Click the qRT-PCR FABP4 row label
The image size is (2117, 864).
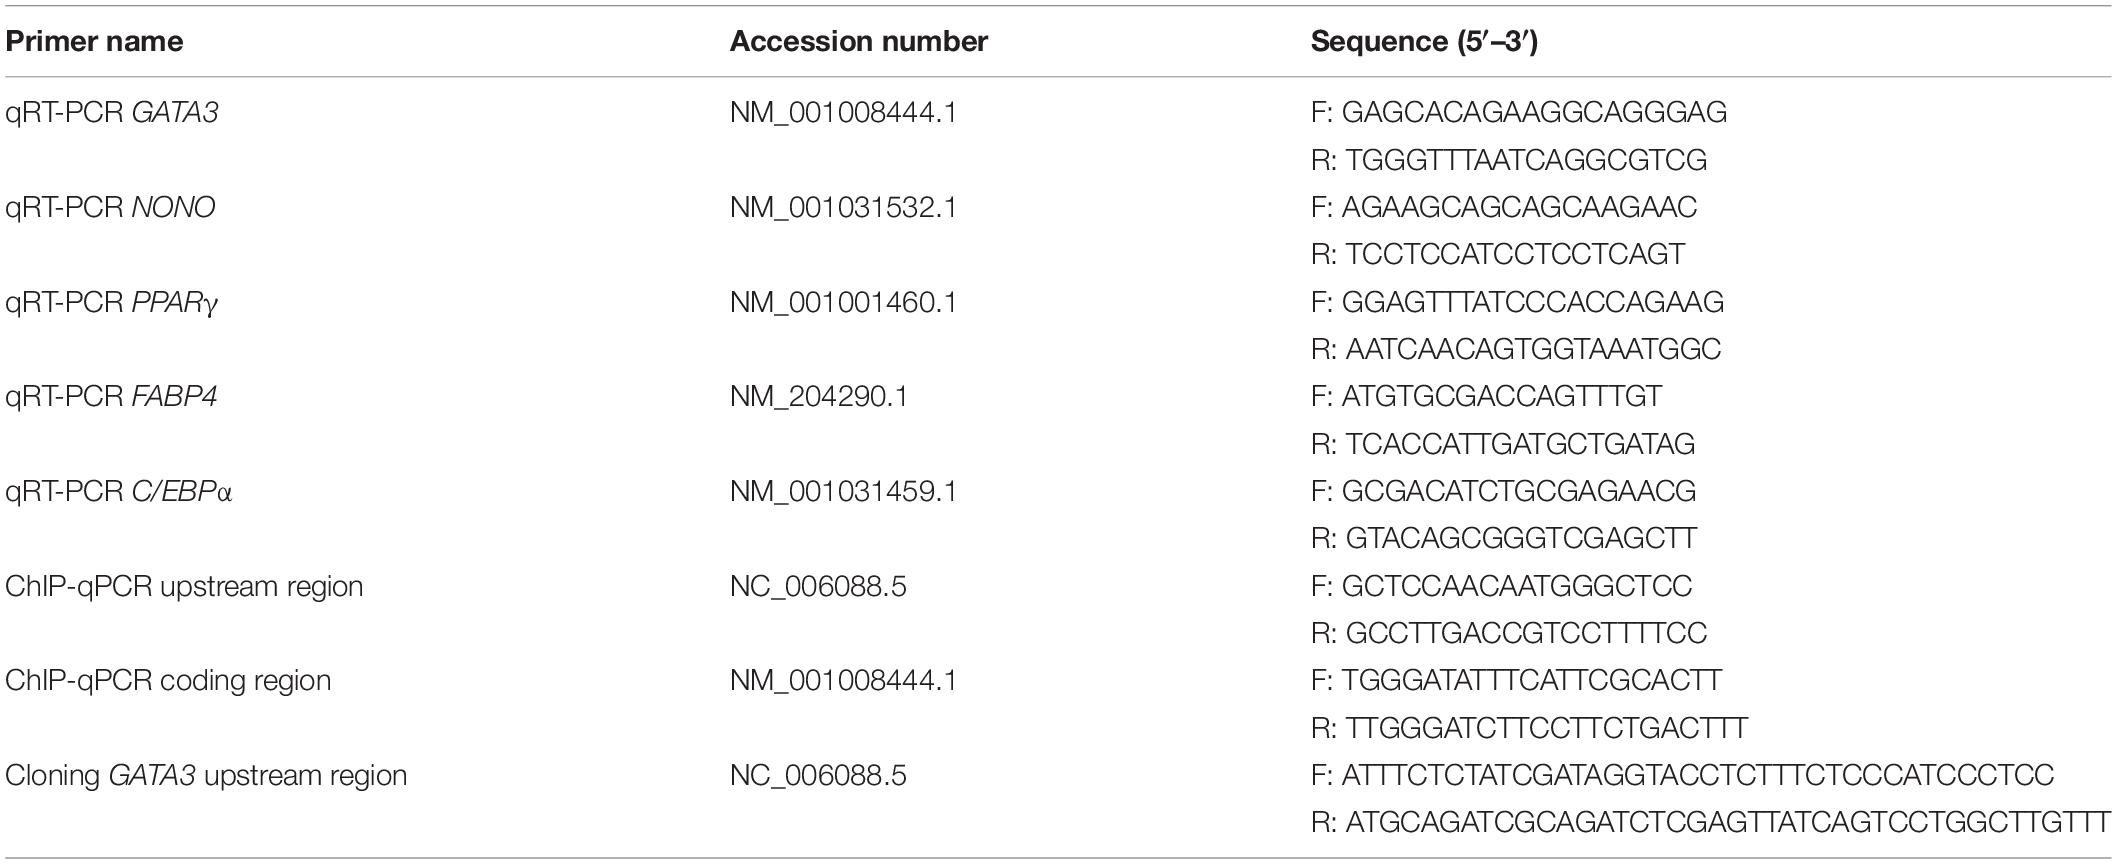click(111, 397)
